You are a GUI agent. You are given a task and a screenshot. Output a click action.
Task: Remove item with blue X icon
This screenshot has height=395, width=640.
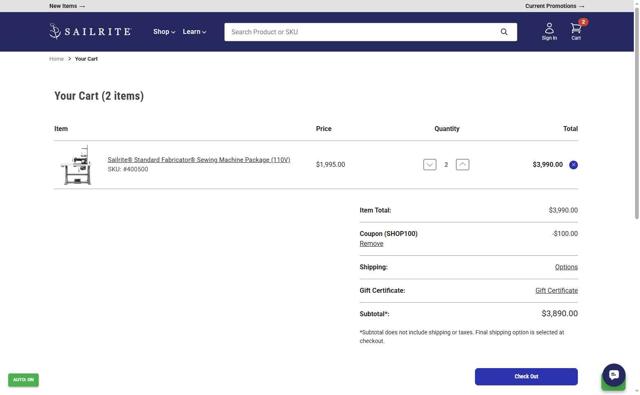click(573, 165)
